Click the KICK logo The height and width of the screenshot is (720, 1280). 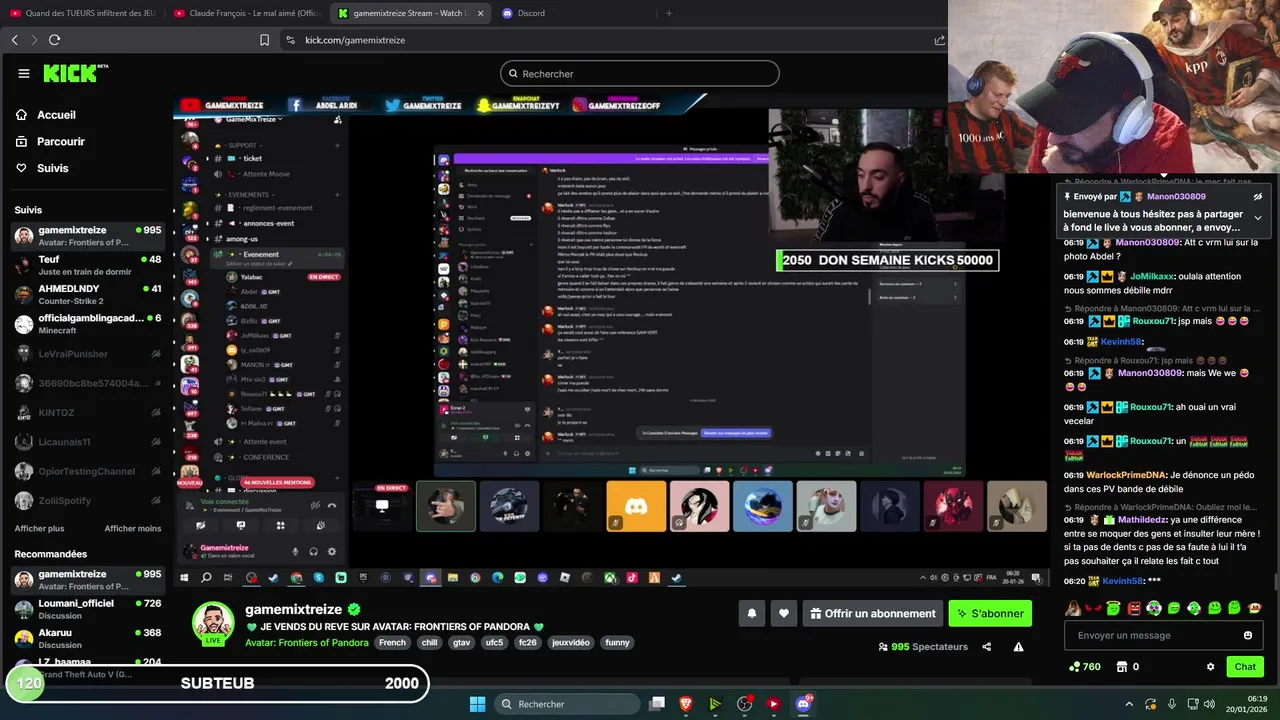(x=75, y=73)
